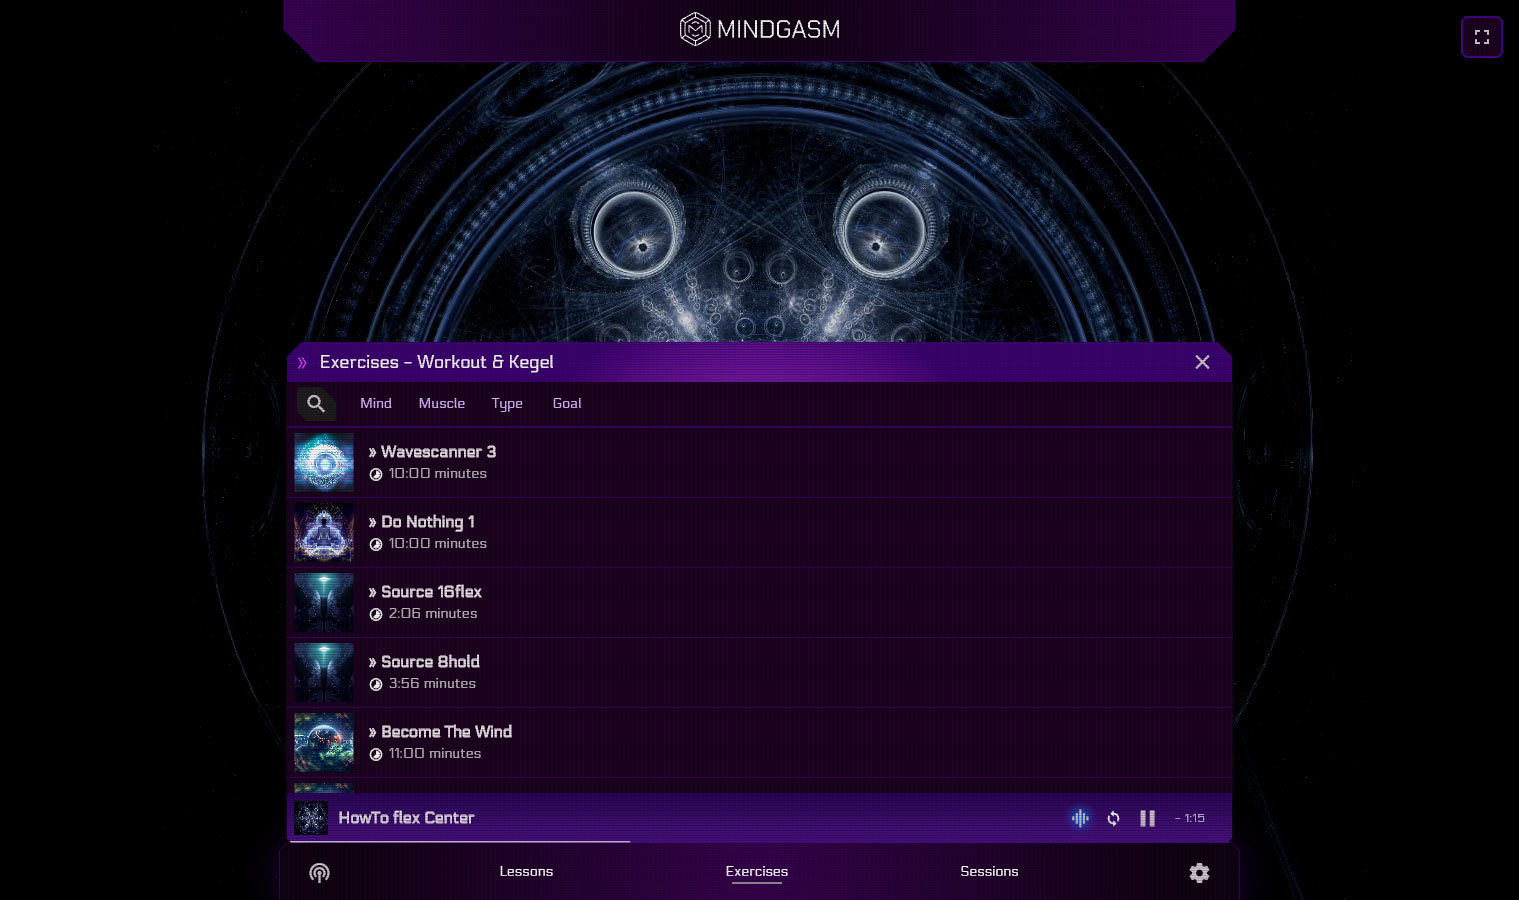Image resolution: width=1519 pixels, height=900 pixels.
Task: Select the Become The Wind exercise
Action: click(x=759, y=742)
